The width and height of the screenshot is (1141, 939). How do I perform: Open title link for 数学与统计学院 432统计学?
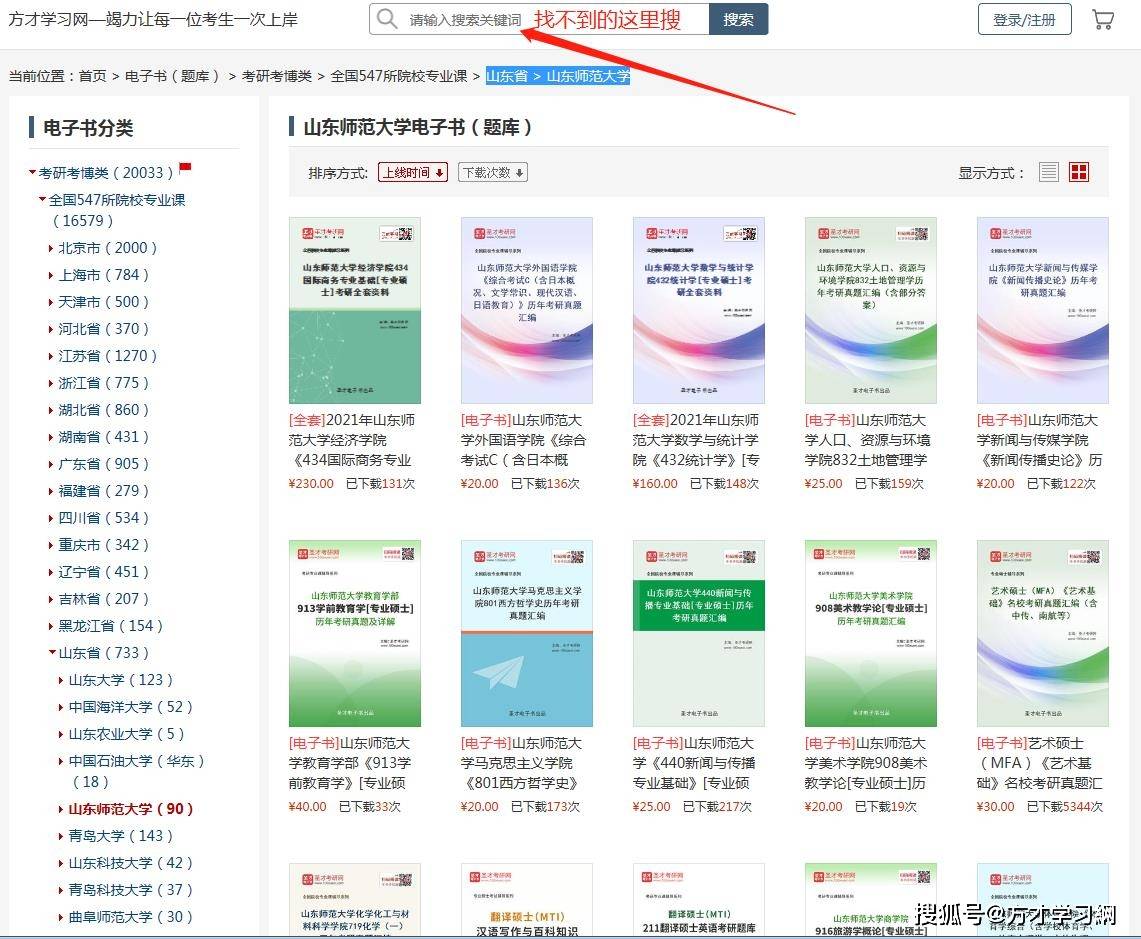pos(696,440)
